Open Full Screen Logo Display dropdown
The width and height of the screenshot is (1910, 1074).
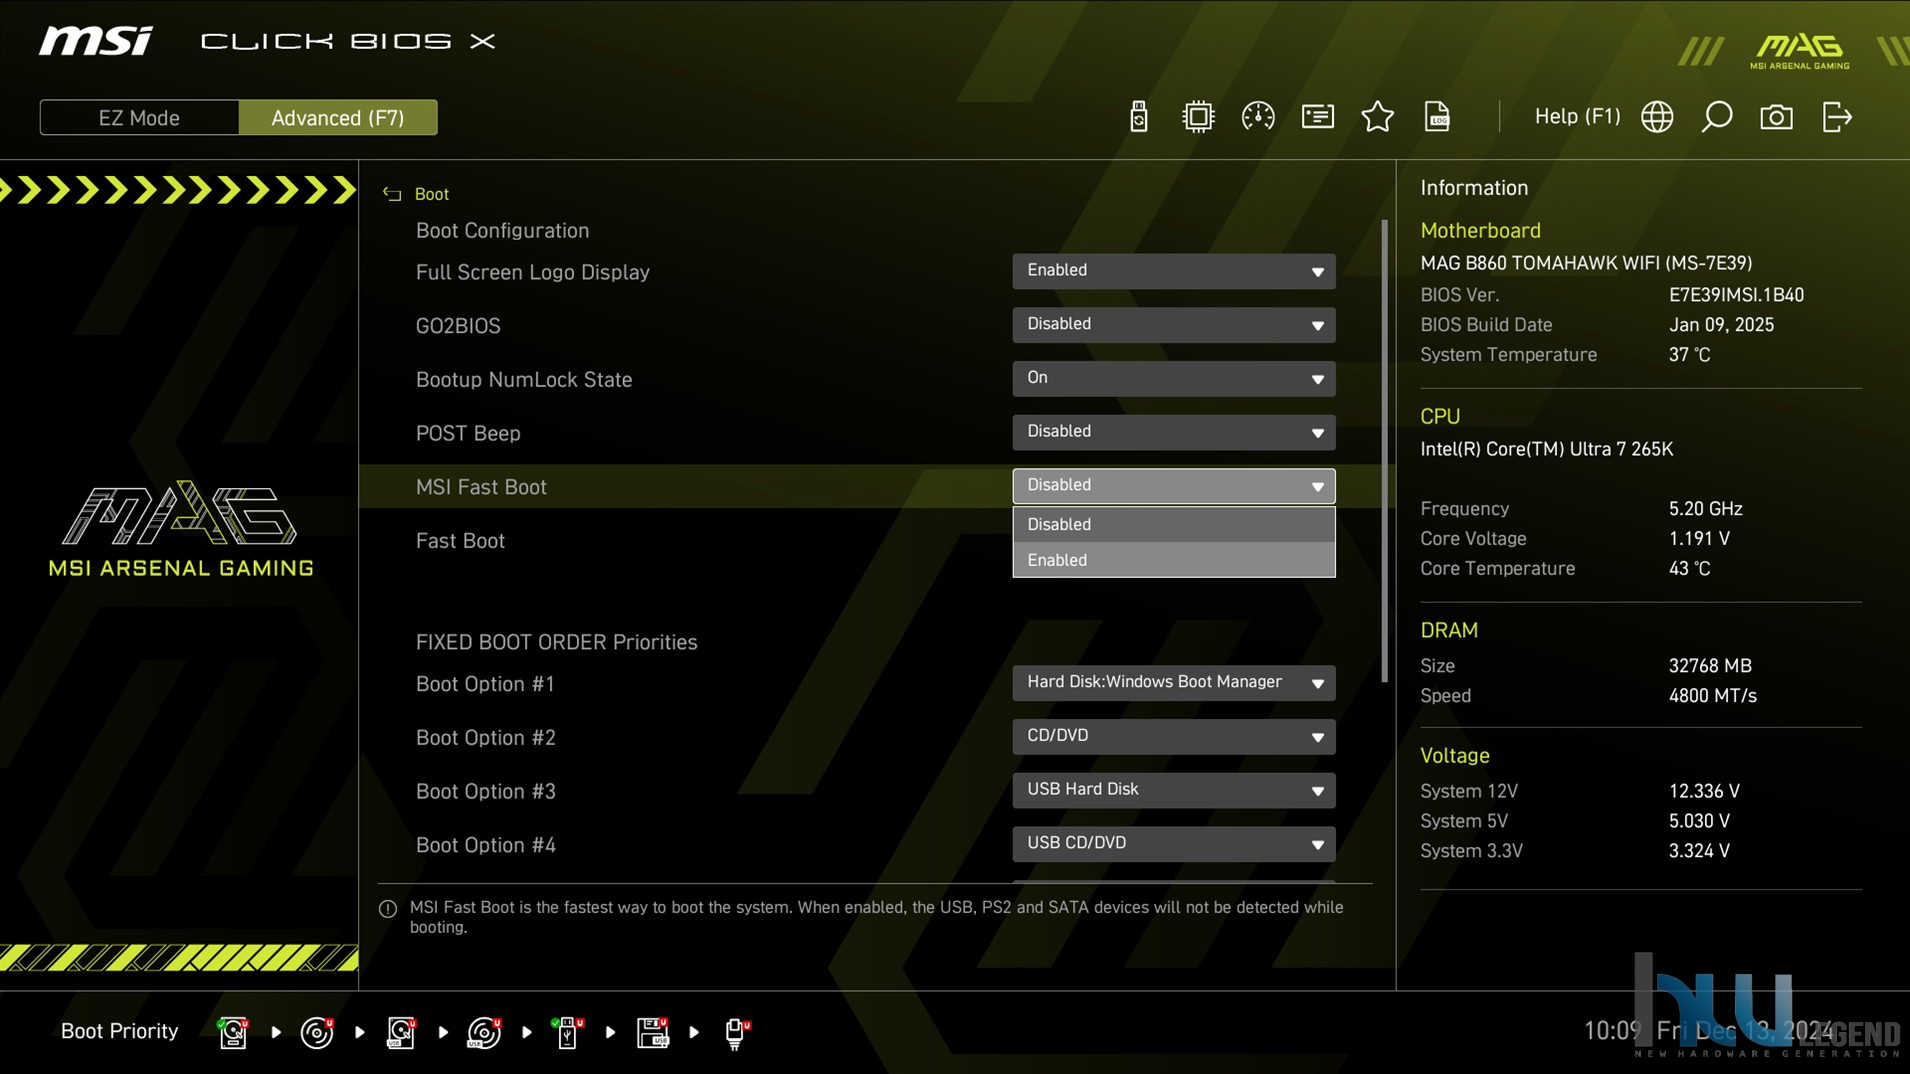click(1174, 271)
